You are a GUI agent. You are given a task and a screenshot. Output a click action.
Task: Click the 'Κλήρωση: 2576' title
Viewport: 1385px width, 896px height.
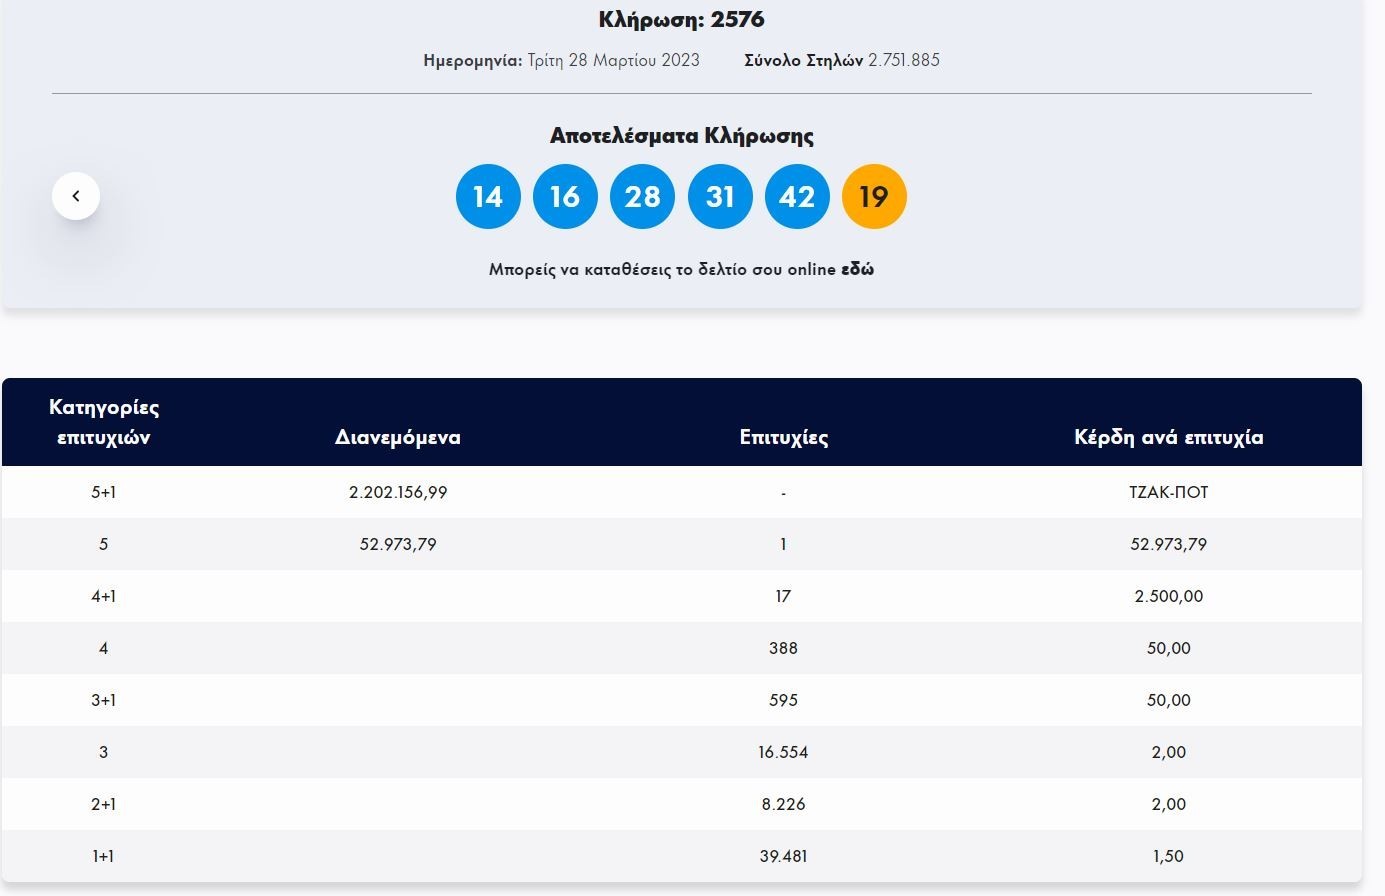click(x=681, y=19)
